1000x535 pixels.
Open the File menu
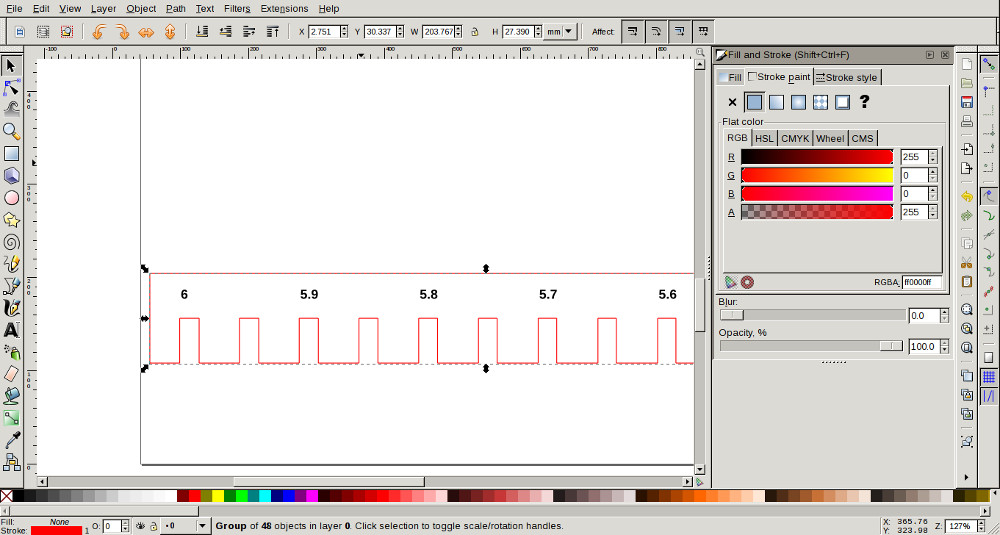pos(14,8)
